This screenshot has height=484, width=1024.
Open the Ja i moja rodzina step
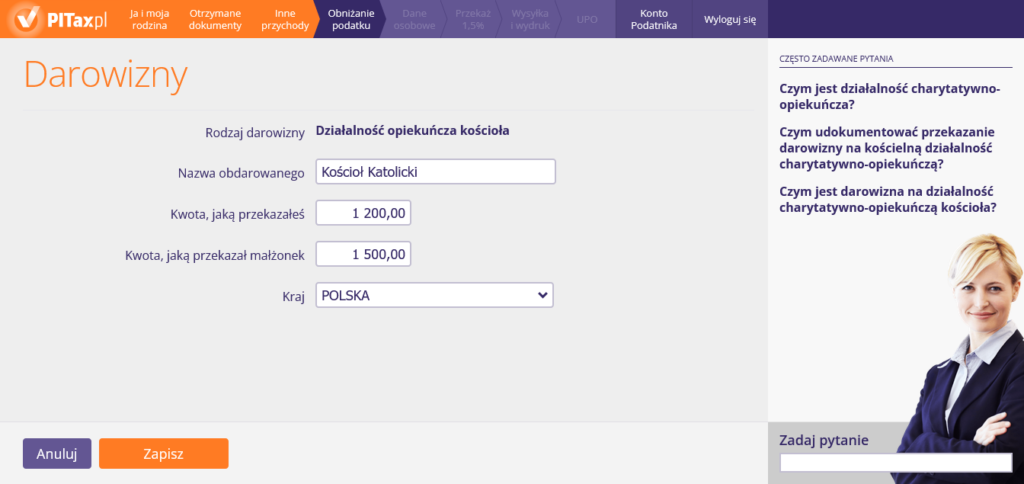[149, 19]
